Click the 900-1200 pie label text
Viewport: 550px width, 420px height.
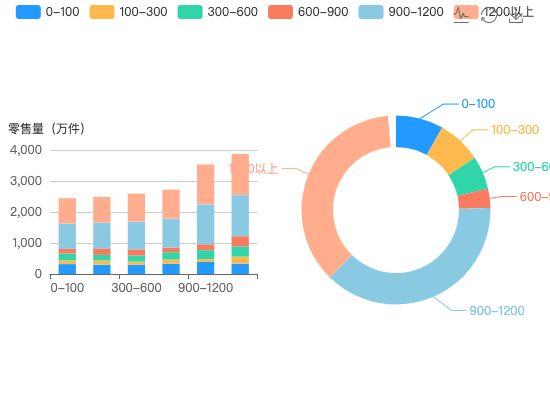(x=497, y=311)
